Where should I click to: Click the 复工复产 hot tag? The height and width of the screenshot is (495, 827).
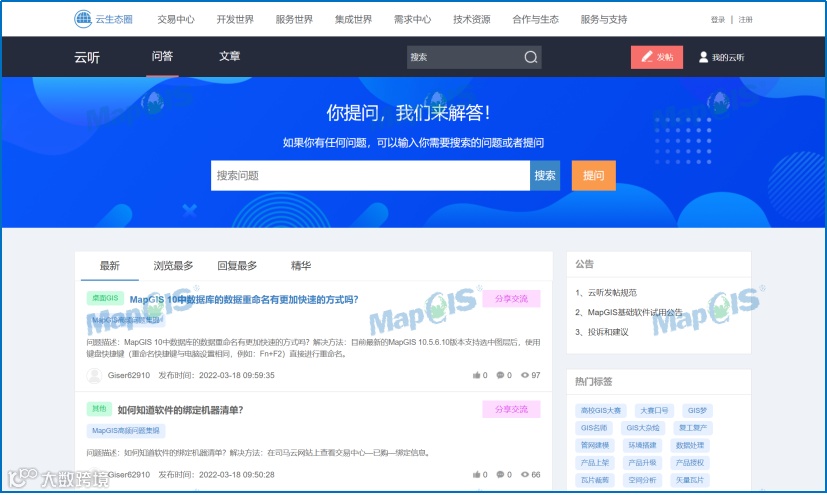[693, 428]
